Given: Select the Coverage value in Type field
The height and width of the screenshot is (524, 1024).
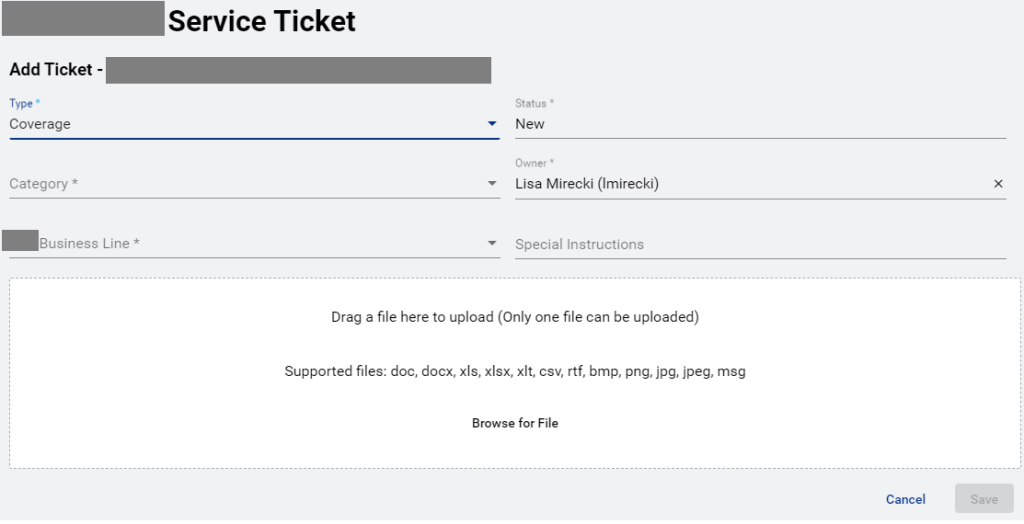Looking at the screenshot, I should pos(40,124).
